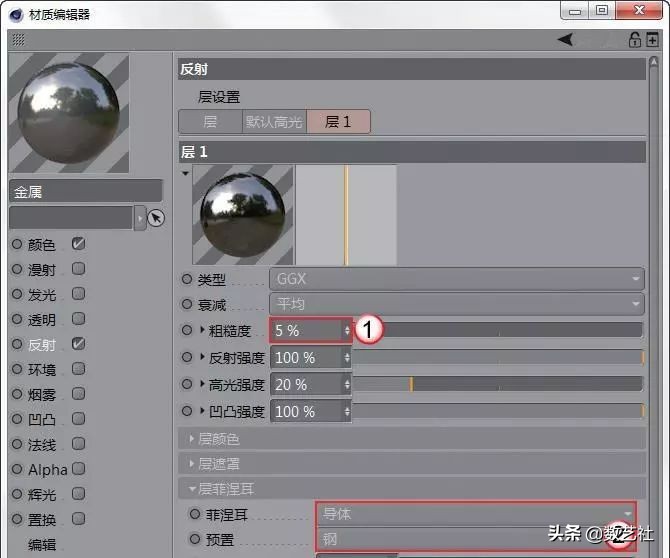Switch to the 默认高光 tab
The height and width of the screenshot is (558, 670).
tap(274, 122)
